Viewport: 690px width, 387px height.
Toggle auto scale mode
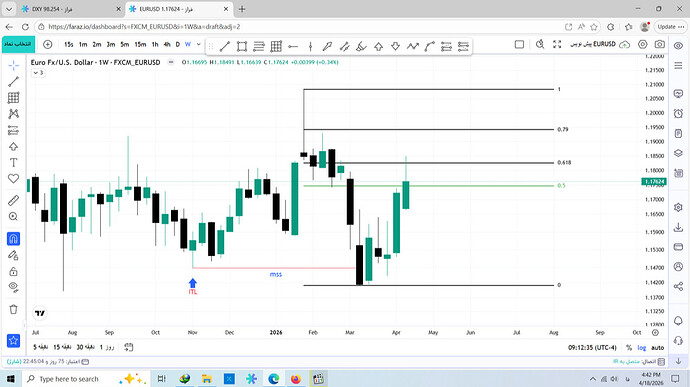657,348
